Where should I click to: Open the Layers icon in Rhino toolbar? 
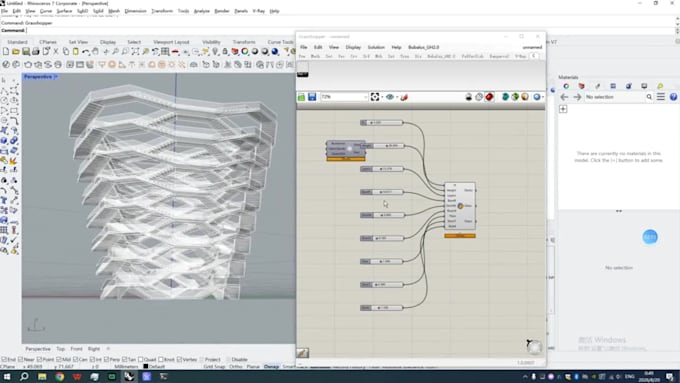click(x=235, y=52)
